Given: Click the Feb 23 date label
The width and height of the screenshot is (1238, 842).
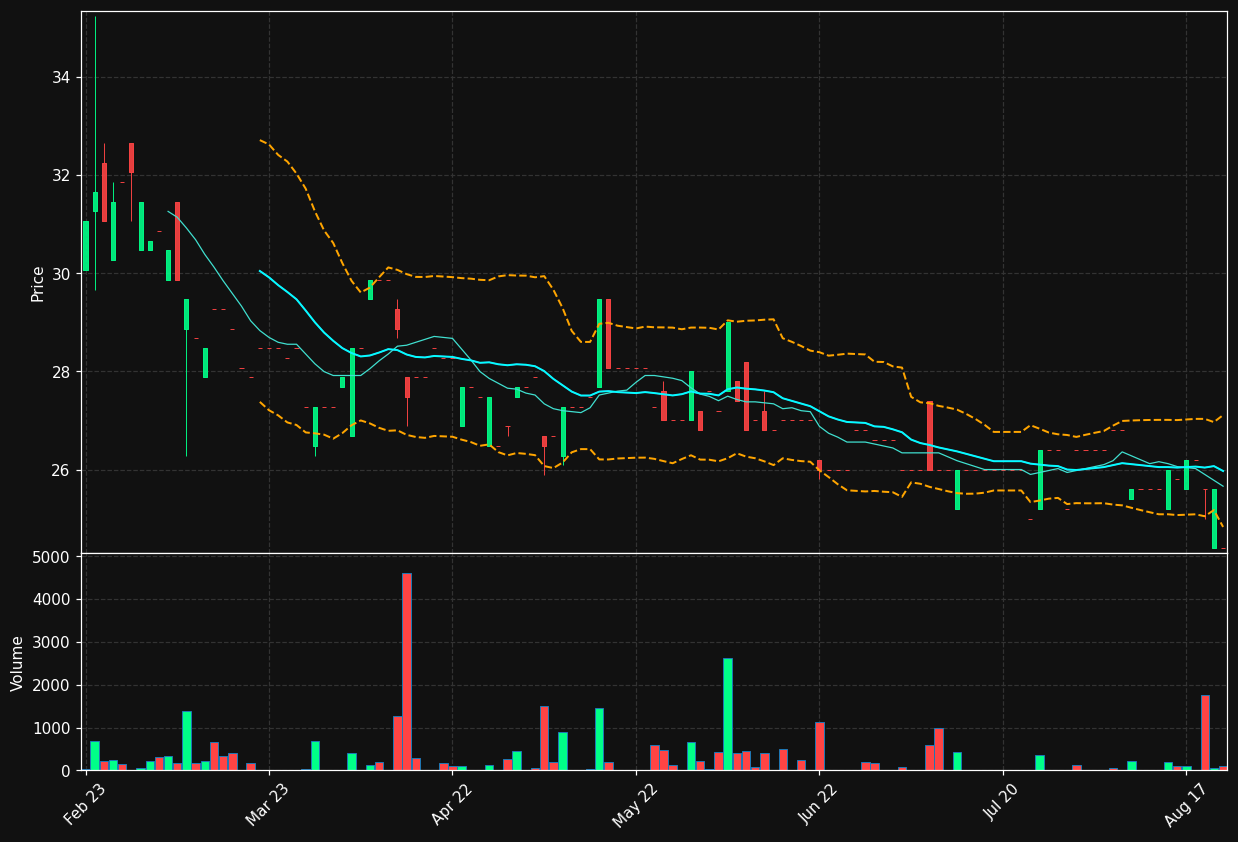Looking at the screenshot, I should (x=85, y=805).
